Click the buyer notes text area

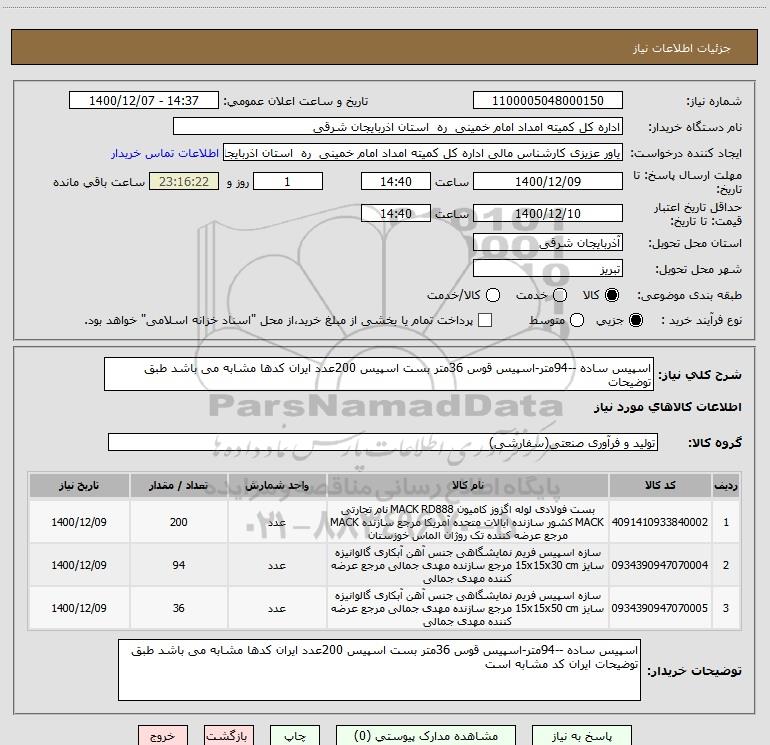click(379, 670)
